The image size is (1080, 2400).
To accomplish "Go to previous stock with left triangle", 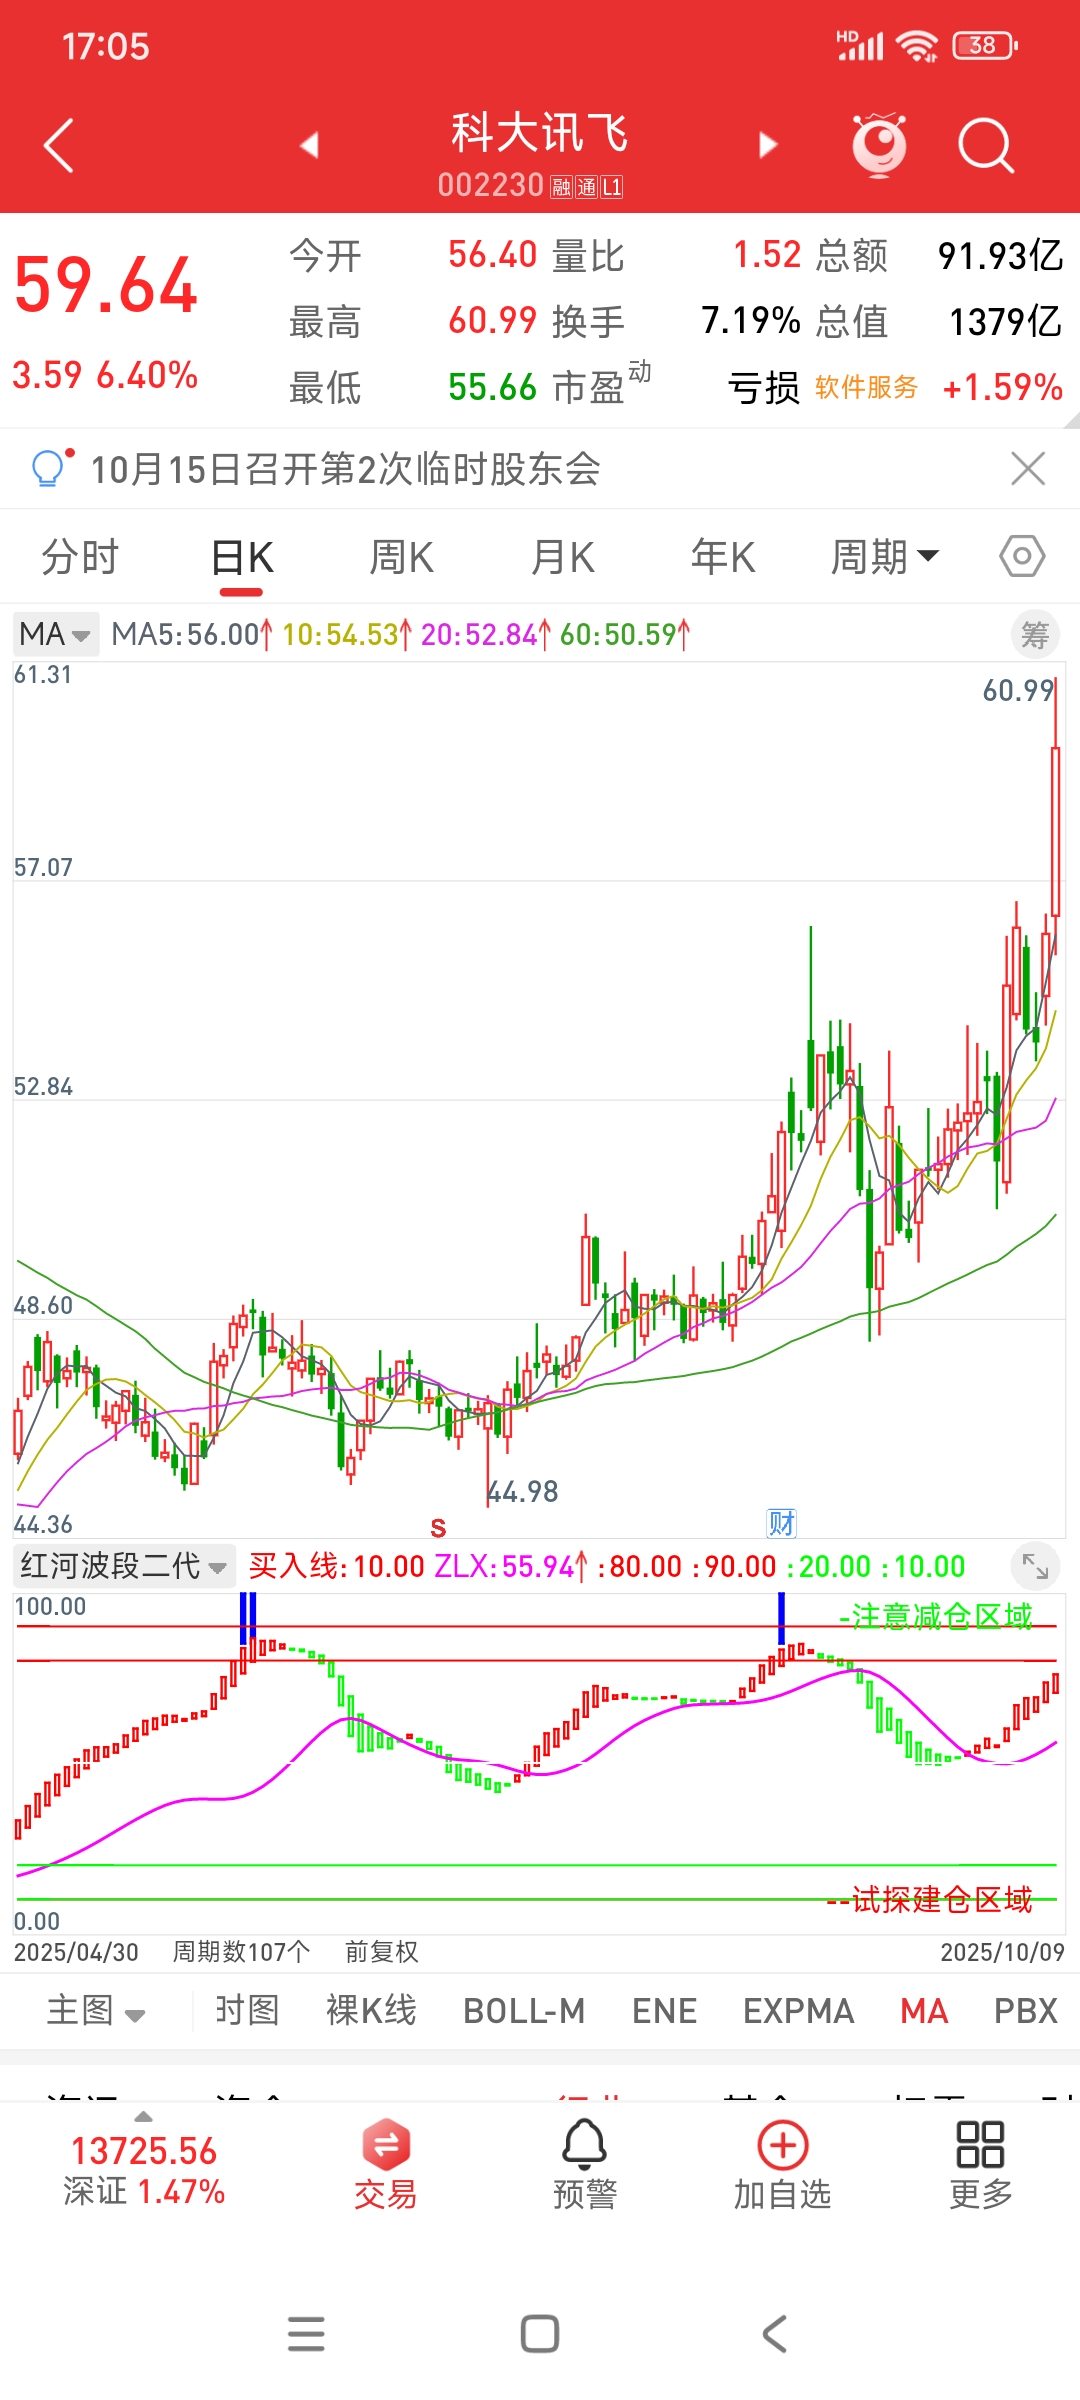I will click(310, 146).
